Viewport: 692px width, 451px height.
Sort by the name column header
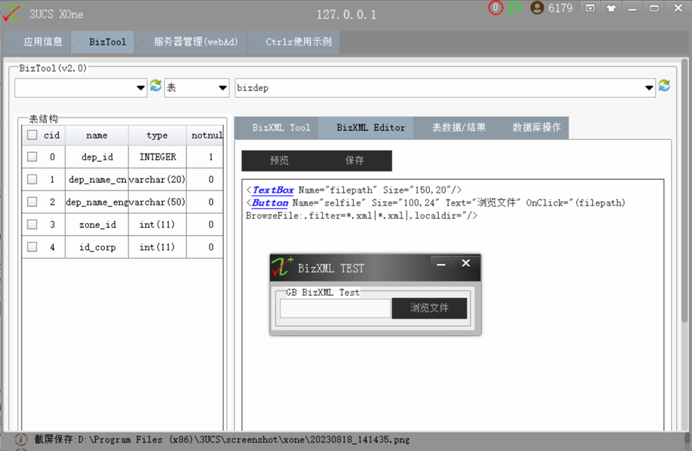coord(97,135)
